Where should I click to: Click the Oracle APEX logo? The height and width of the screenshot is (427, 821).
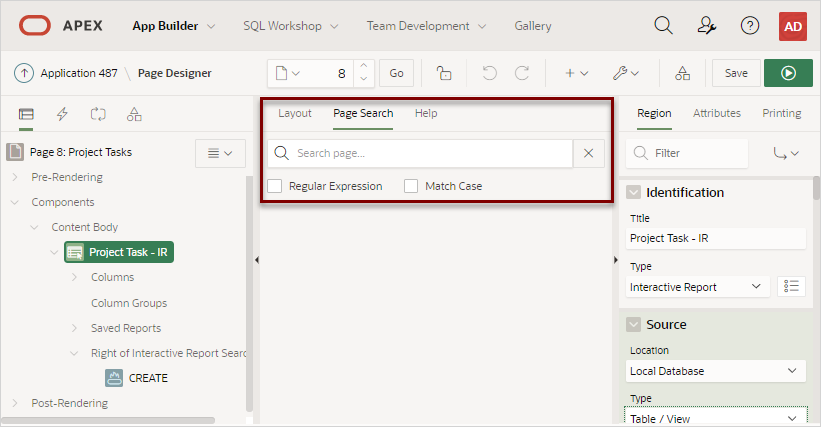coord(35,26)
